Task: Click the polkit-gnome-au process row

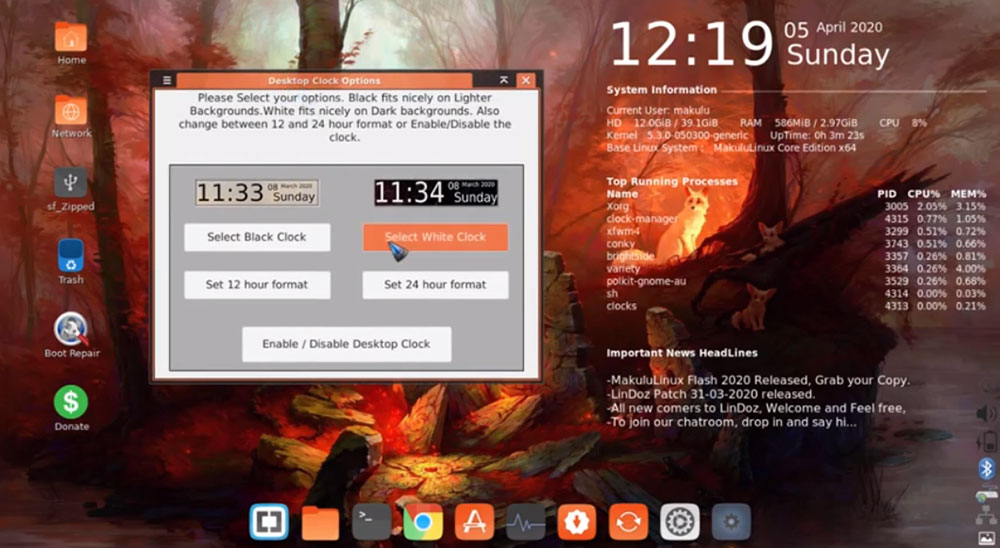Action: tap(796, 281)
